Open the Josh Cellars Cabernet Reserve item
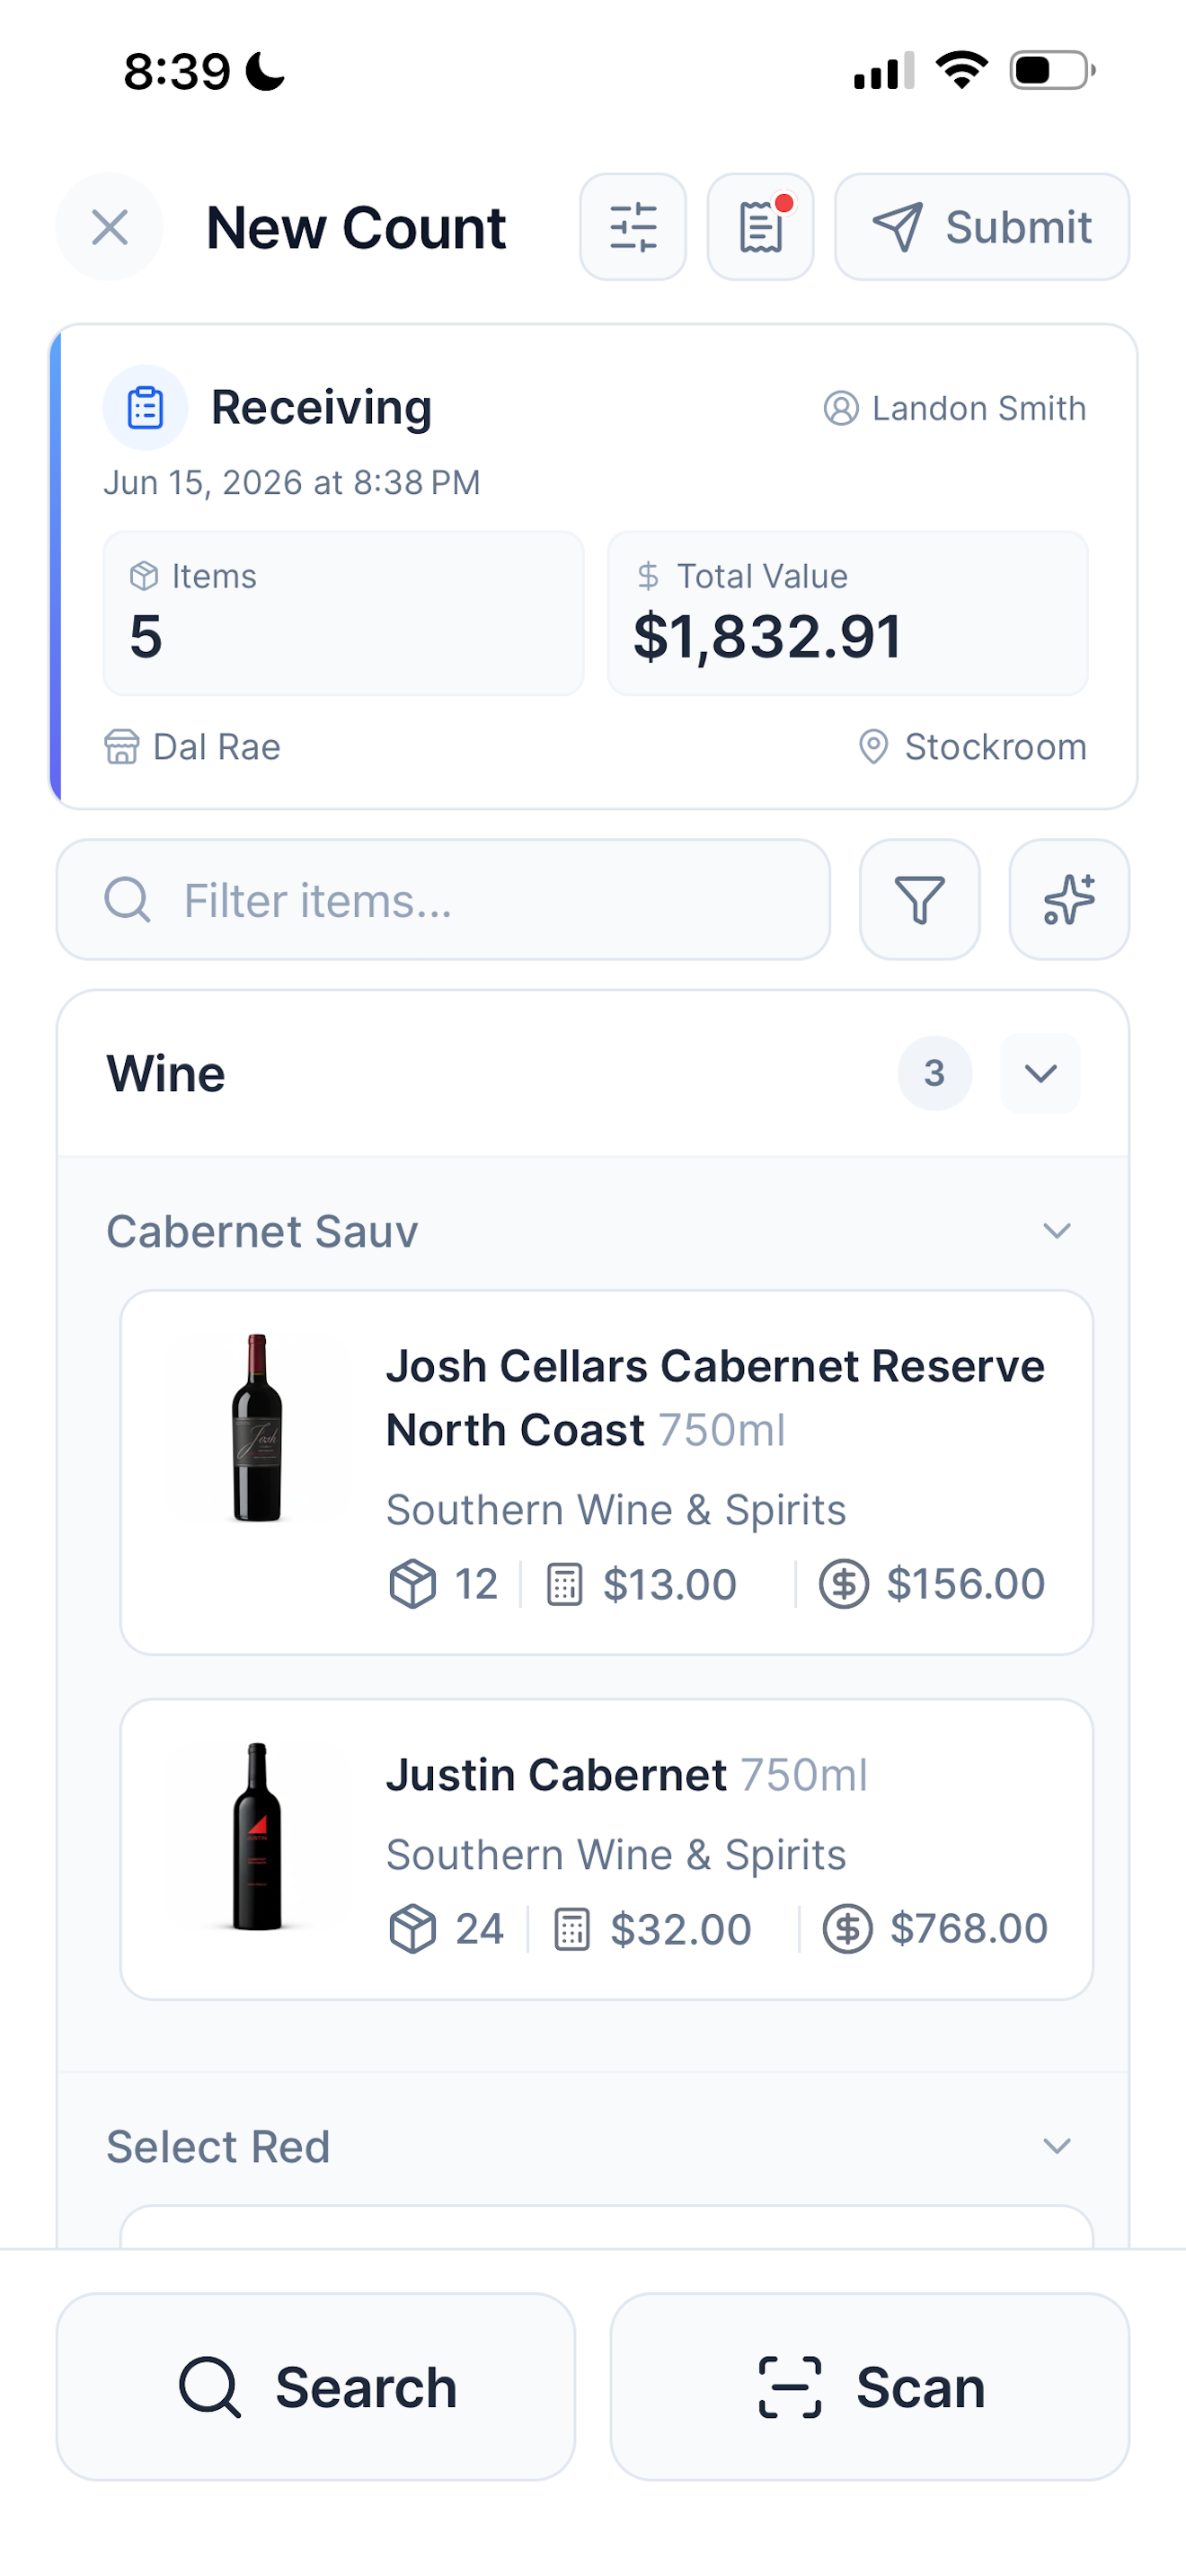The height and width of the screenshot is (2576, 1186). [x=606, y=1472]
